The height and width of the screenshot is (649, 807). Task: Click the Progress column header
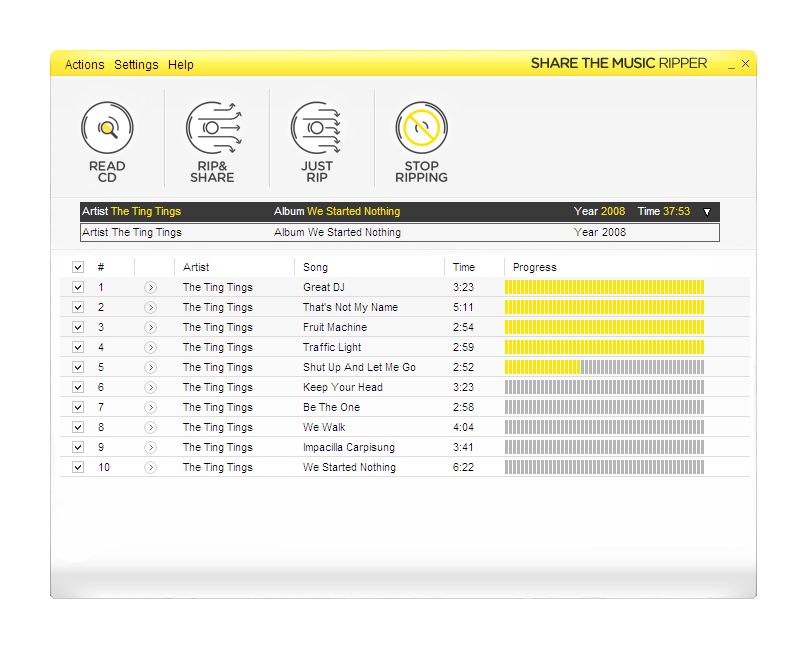tap(535, 267)
